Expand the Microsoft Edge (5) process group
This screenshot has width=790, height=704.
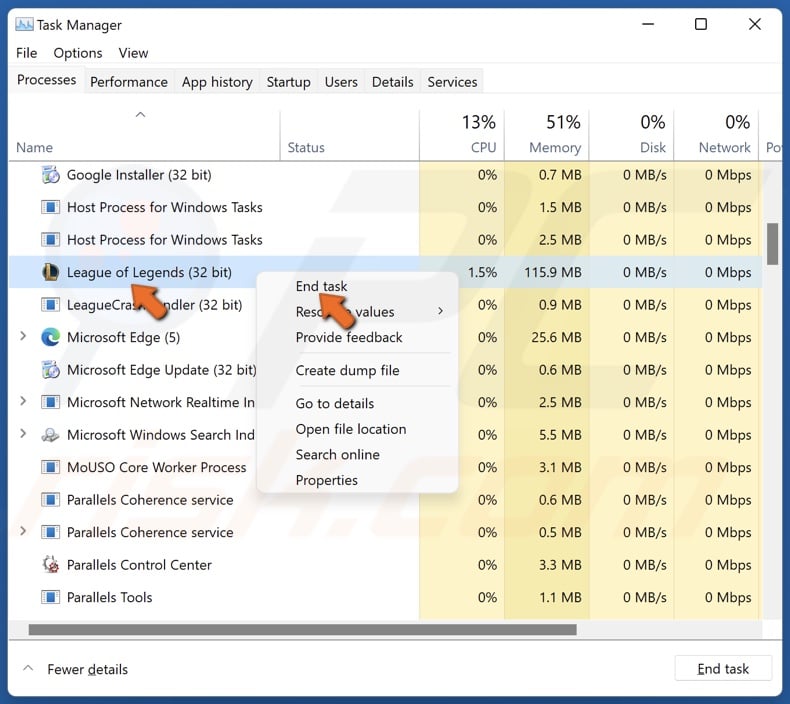23,336
